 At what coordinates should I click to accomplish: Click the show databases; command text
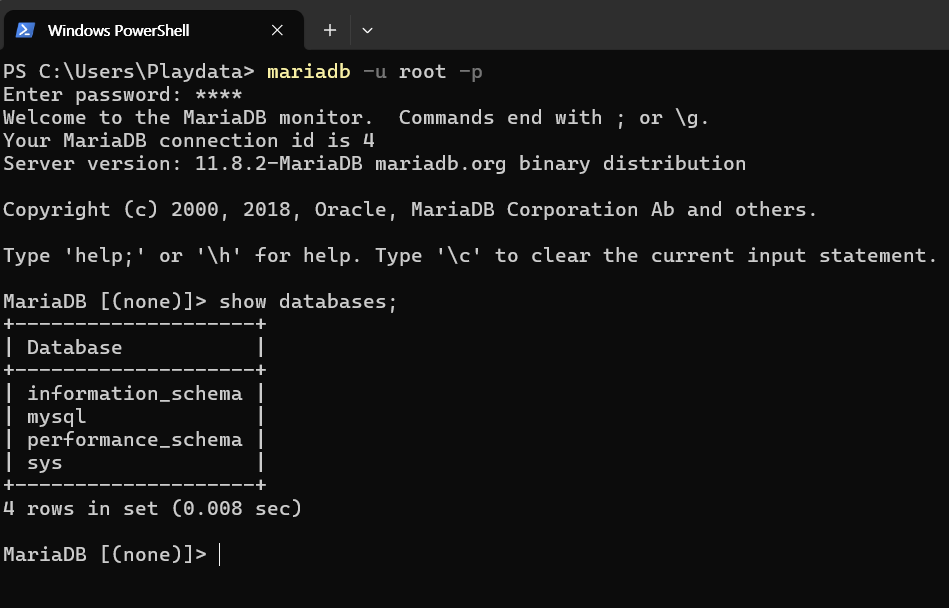point(307,301)
